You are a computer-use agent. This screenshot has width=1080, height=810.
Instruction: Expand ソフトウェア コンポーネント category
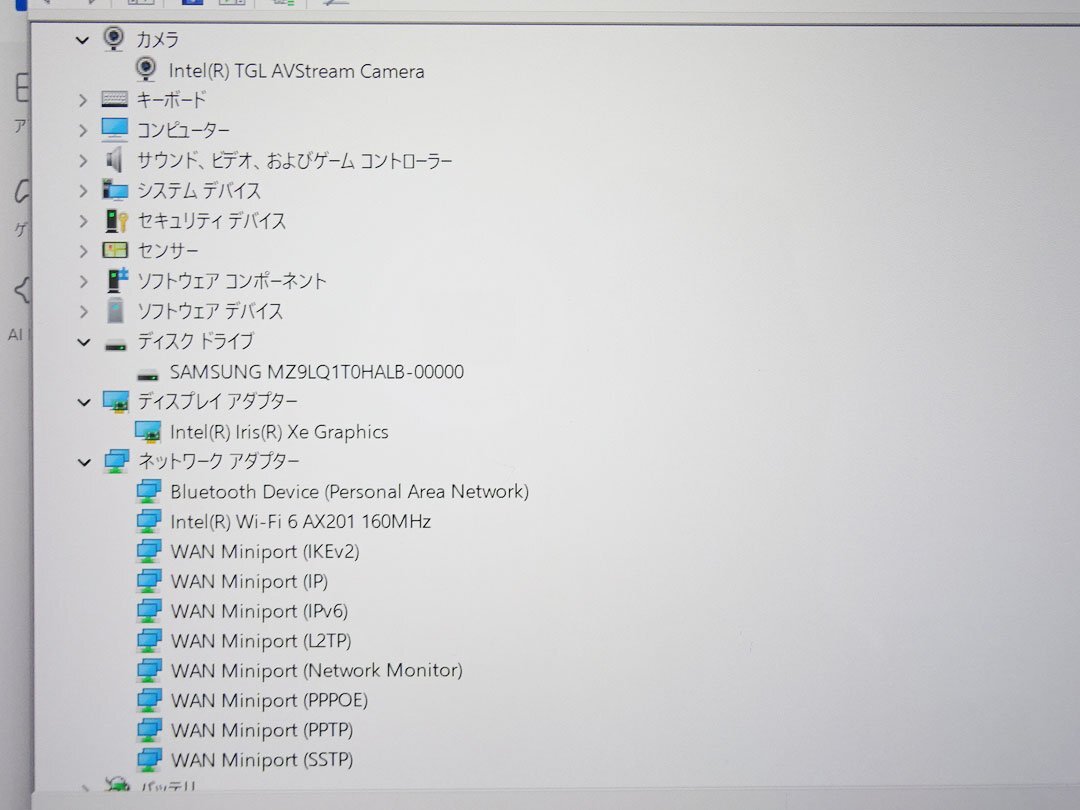pyautogui.click(x=83, y=282)
